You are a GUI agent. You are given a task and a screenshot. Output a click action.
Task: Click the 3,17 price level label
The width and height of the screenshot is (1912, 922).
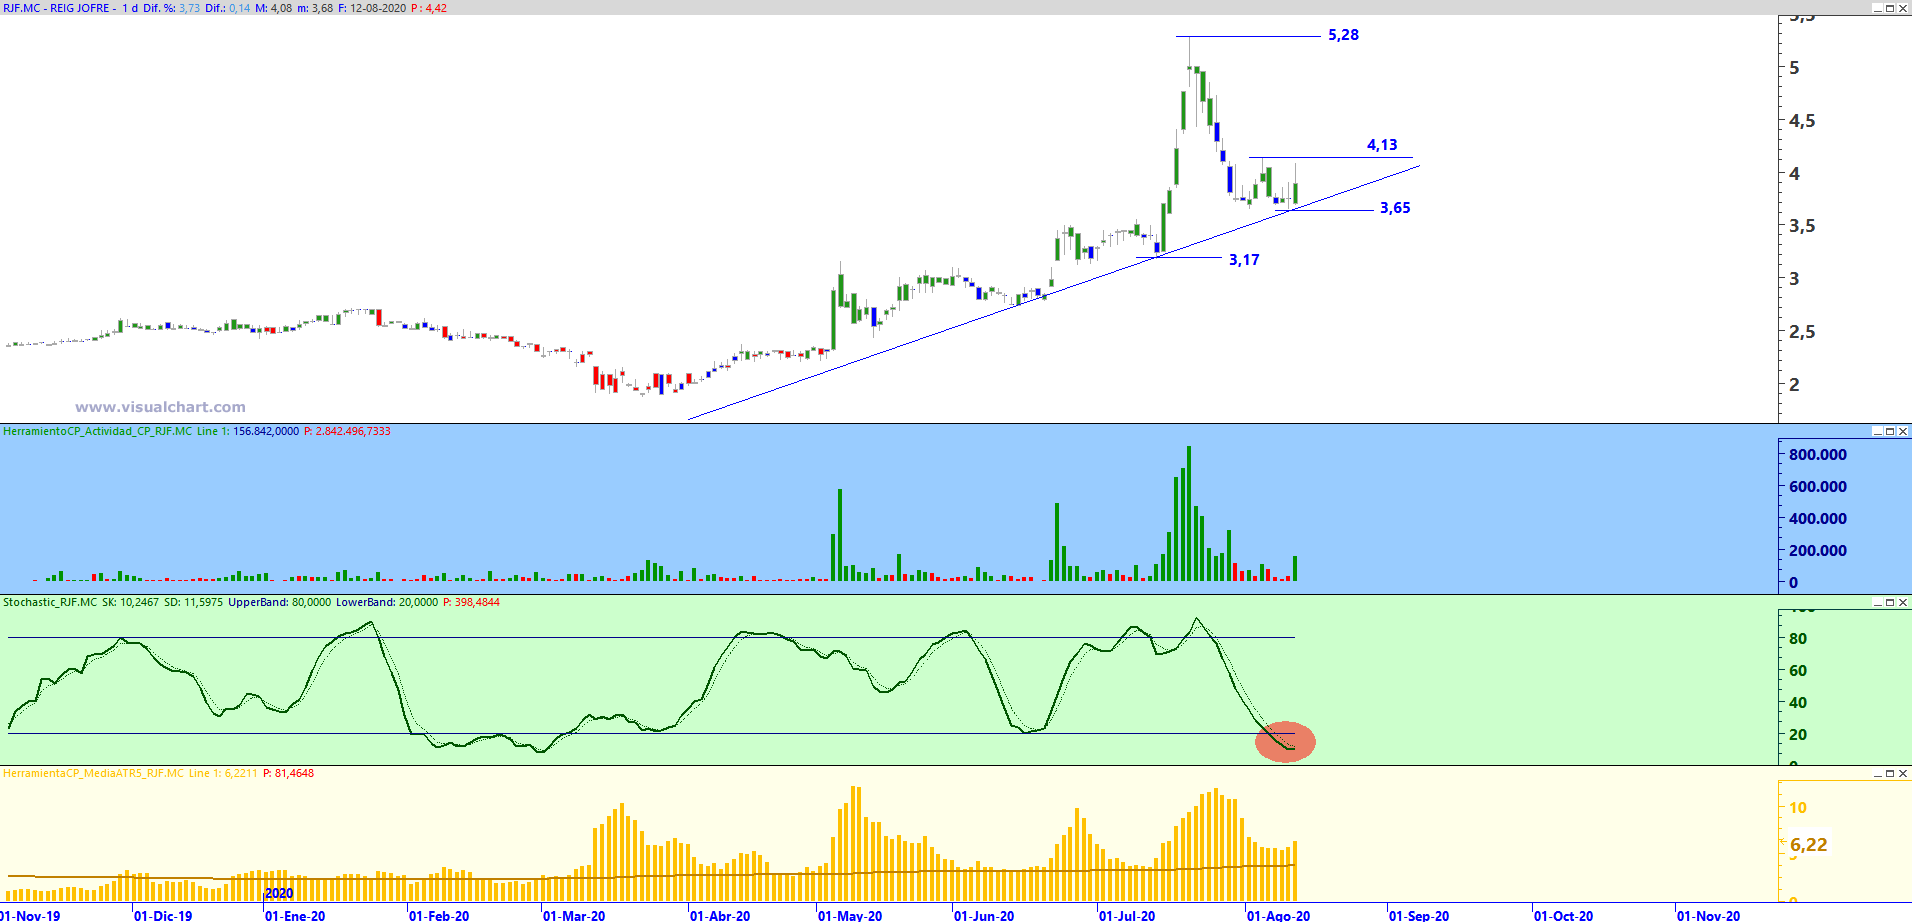(1244, 260)
